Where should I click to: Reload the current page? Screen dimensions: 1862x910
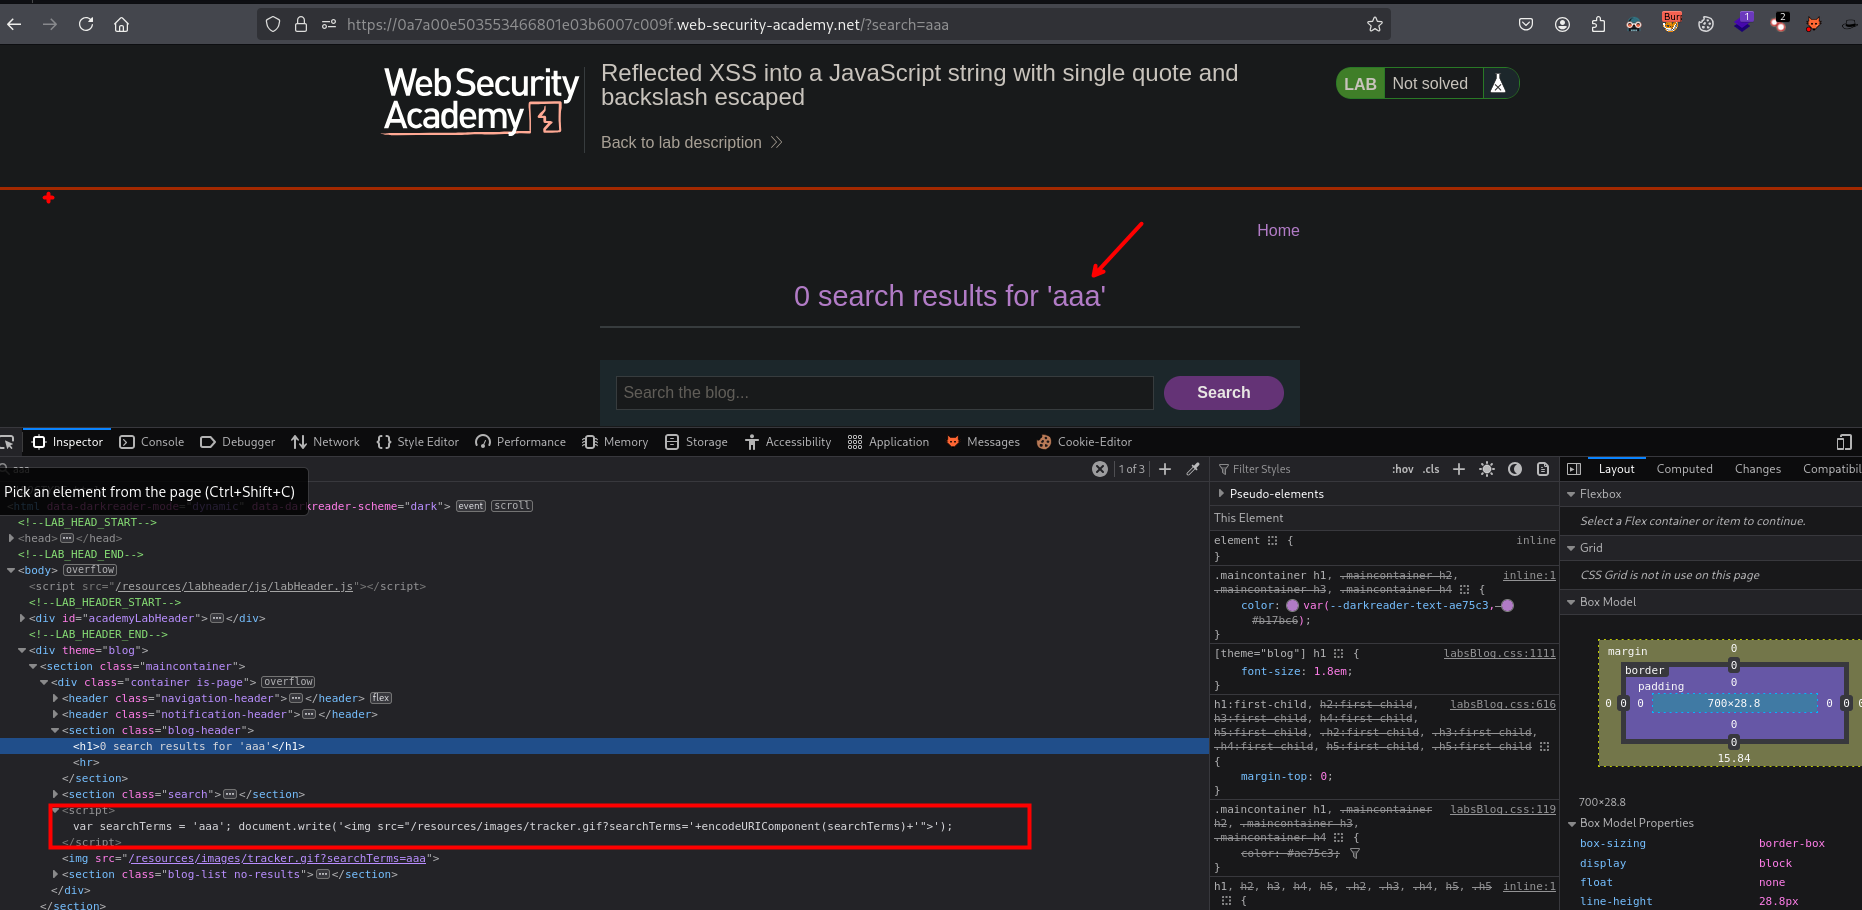(x=86, y=24)
